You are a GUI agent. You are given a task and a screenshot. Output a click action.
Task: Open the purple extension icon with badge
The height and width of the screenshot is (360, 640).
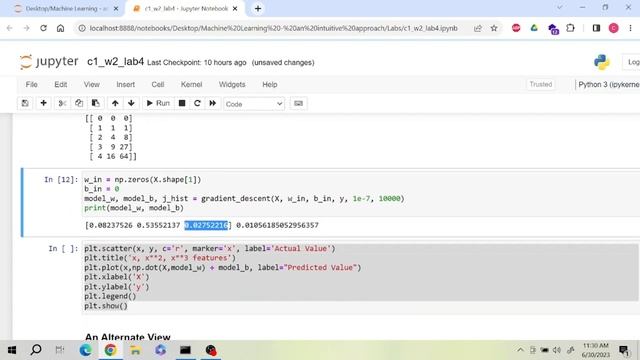pos(553,29)
